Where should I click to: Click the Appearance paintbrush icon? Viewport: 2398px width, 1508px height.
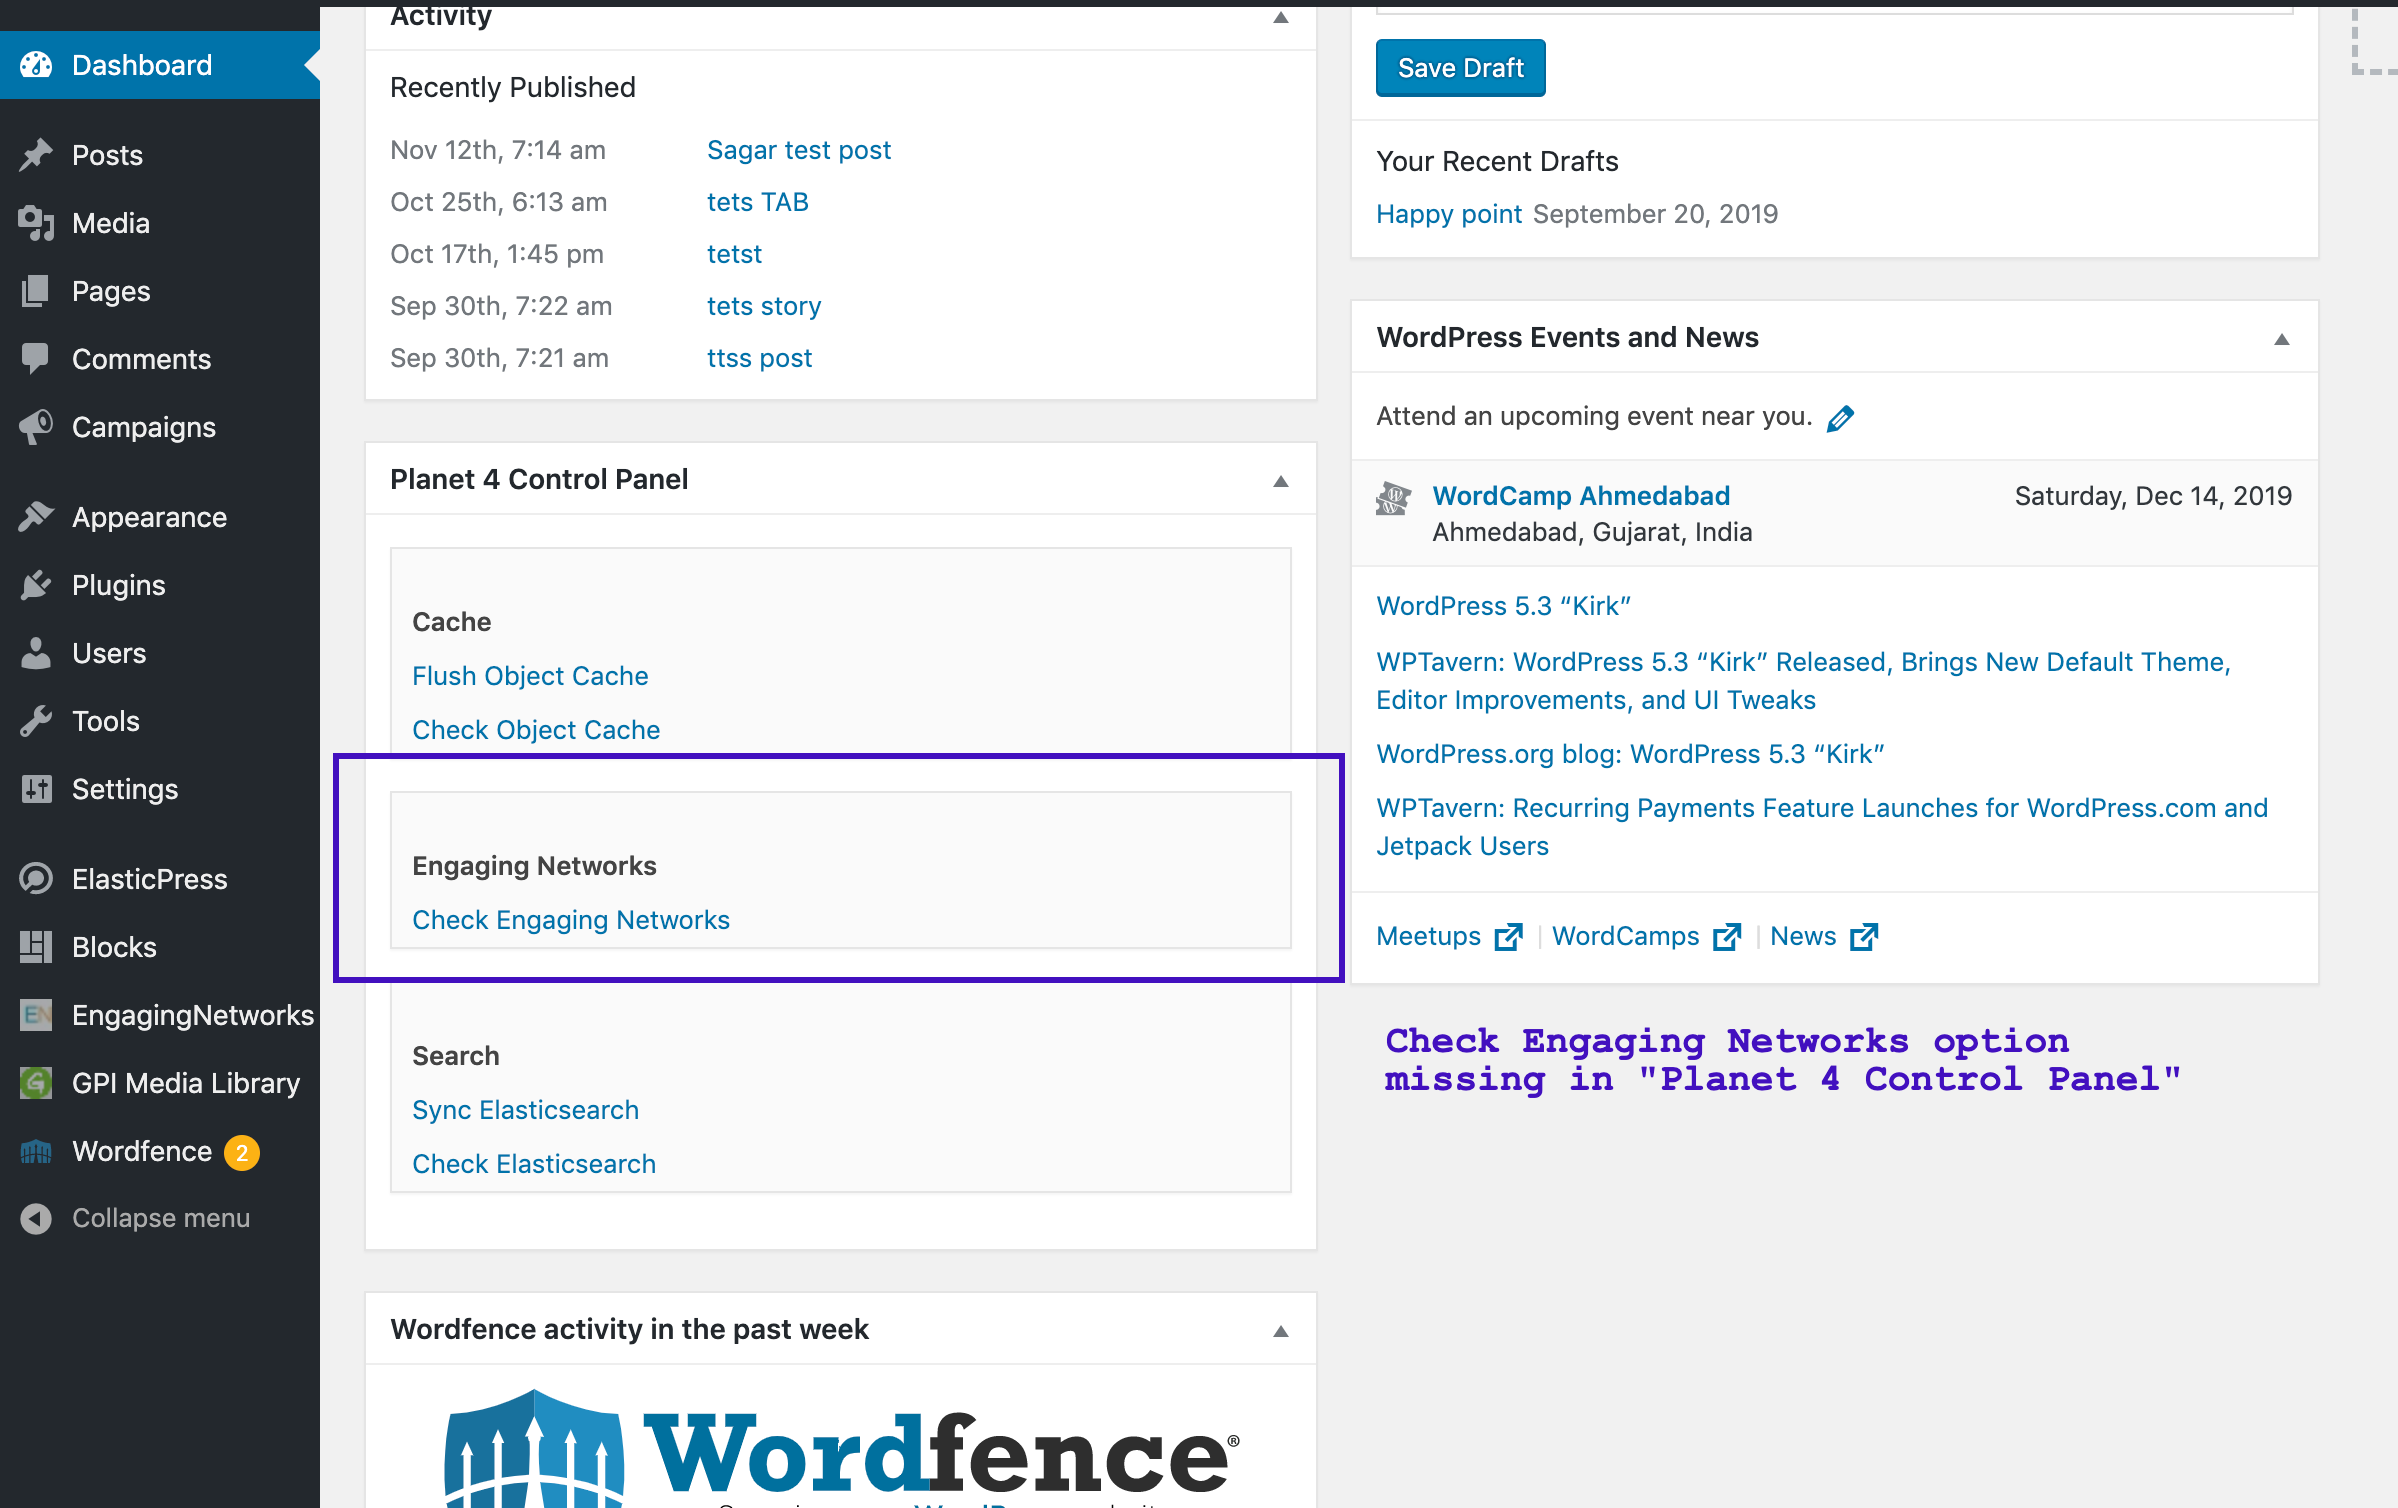pos(36,517)
